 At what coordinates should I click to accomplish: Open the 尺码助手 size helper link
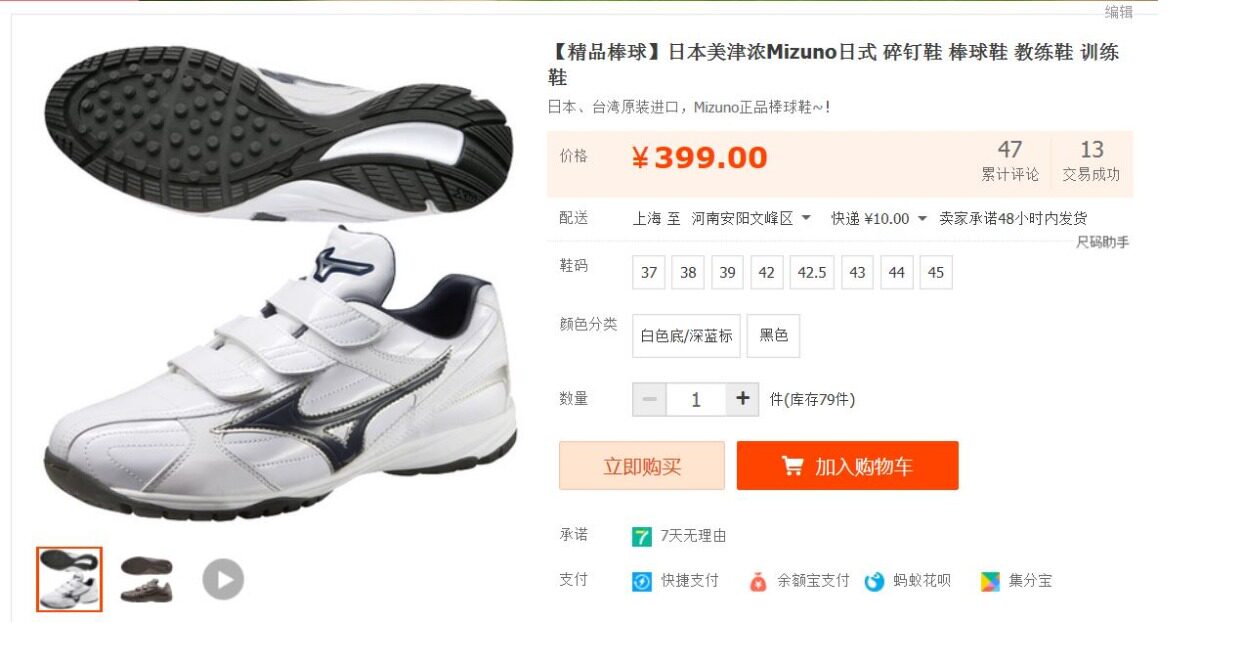1102,242
